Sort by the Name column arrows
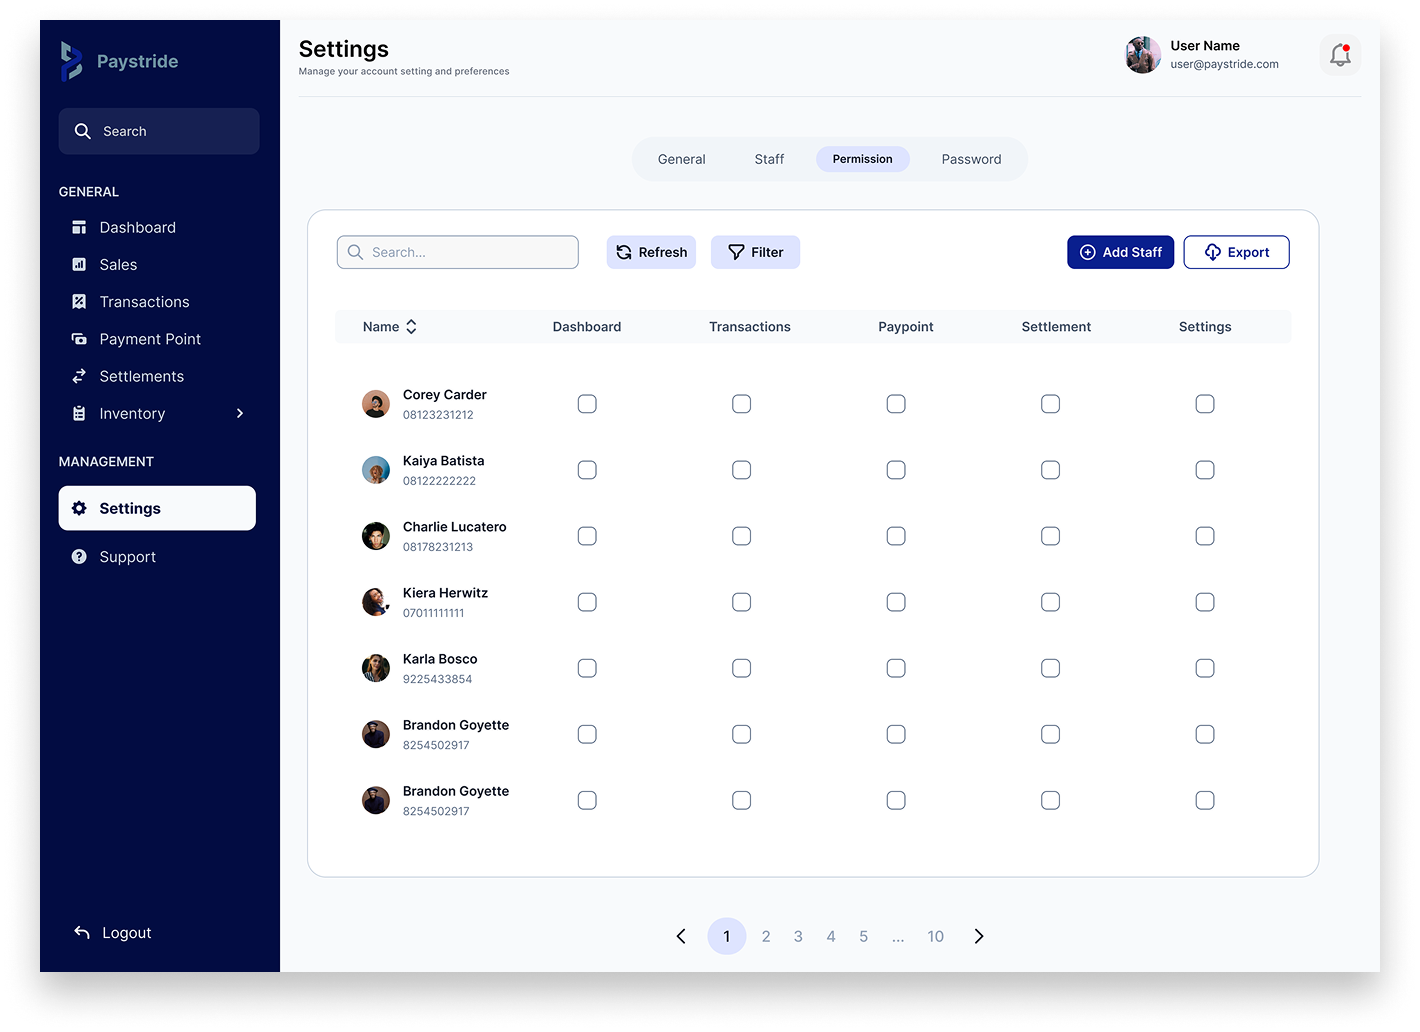This screenshot has width=1420, height=1032. tap(411, 327)
